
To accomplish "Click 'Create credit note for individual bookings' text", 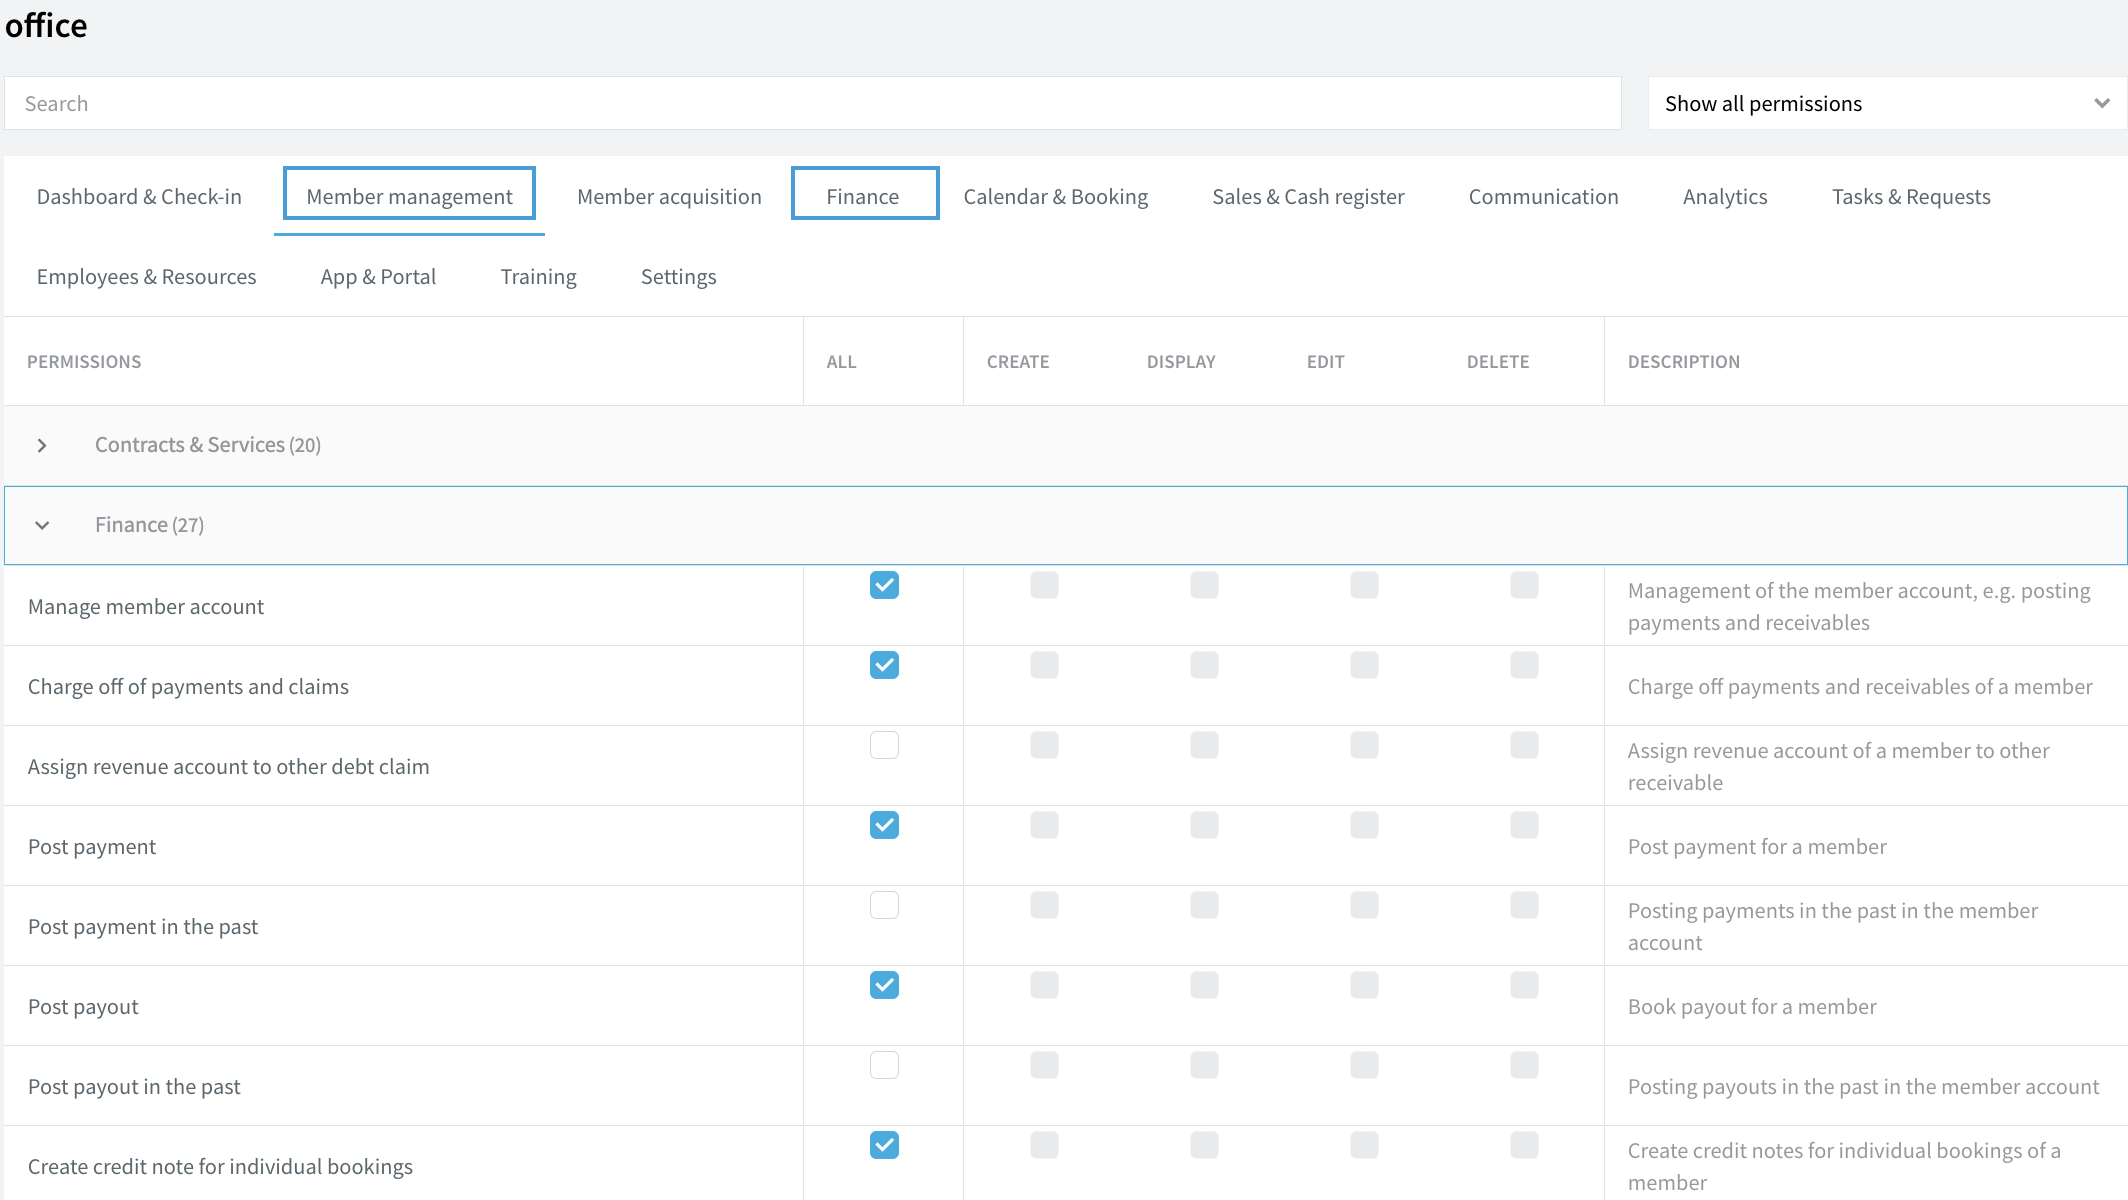I will 220,1167.
